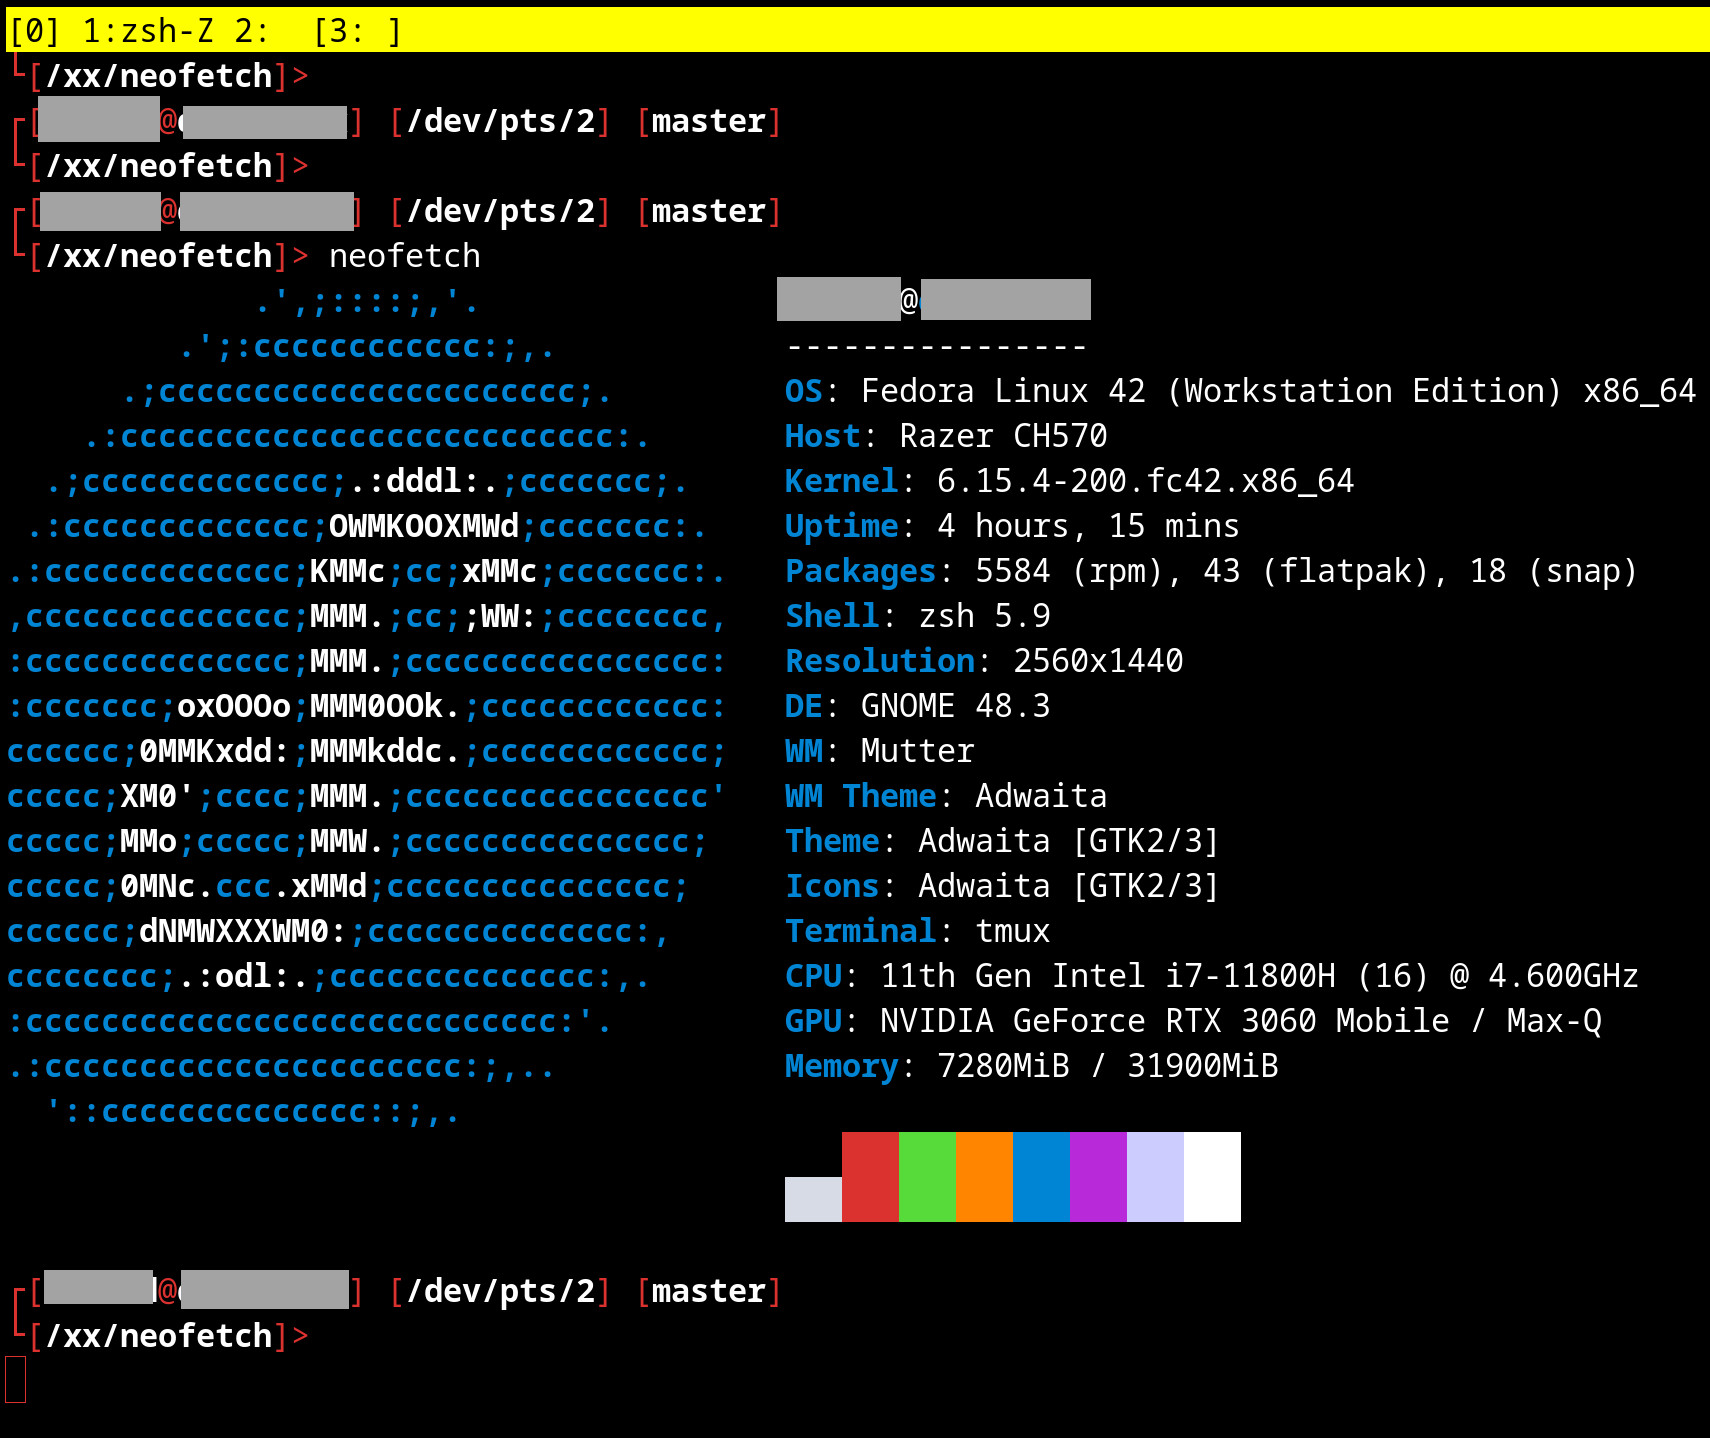
Task: Click the terminal cursor block
Action: click(15, 1380)
